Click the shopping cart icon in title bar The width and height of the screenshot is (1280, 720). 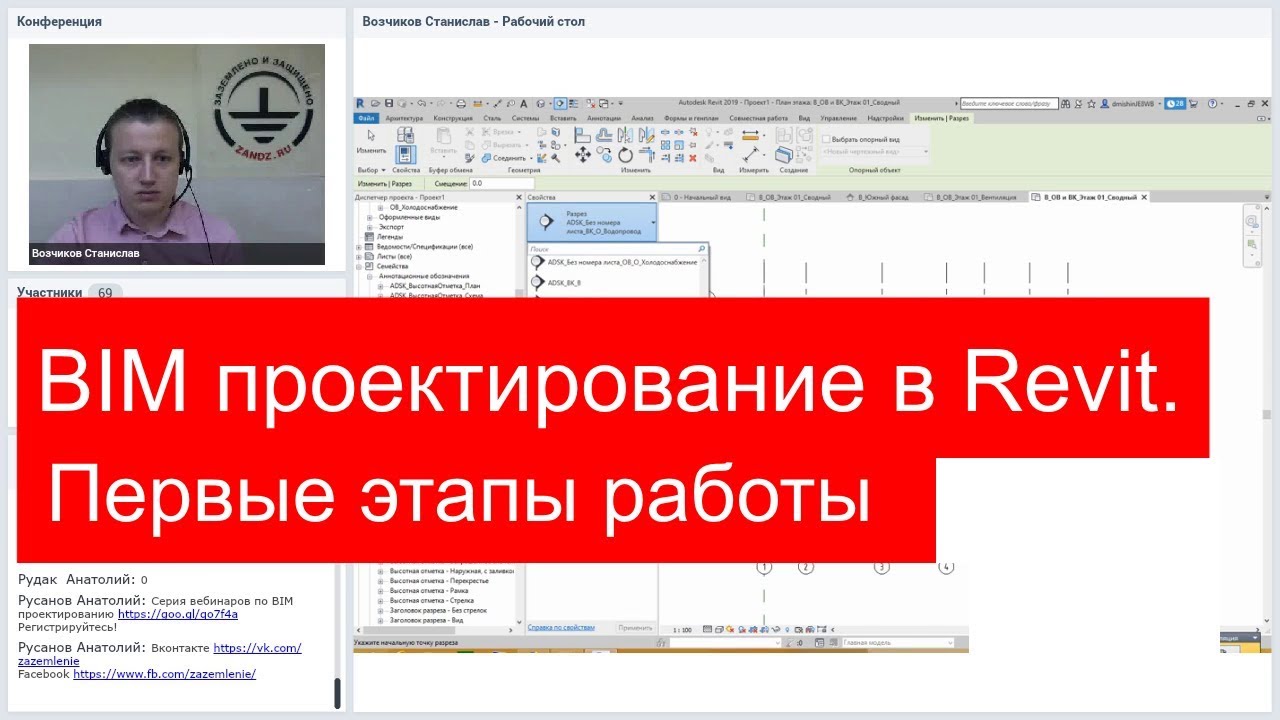1193,104
